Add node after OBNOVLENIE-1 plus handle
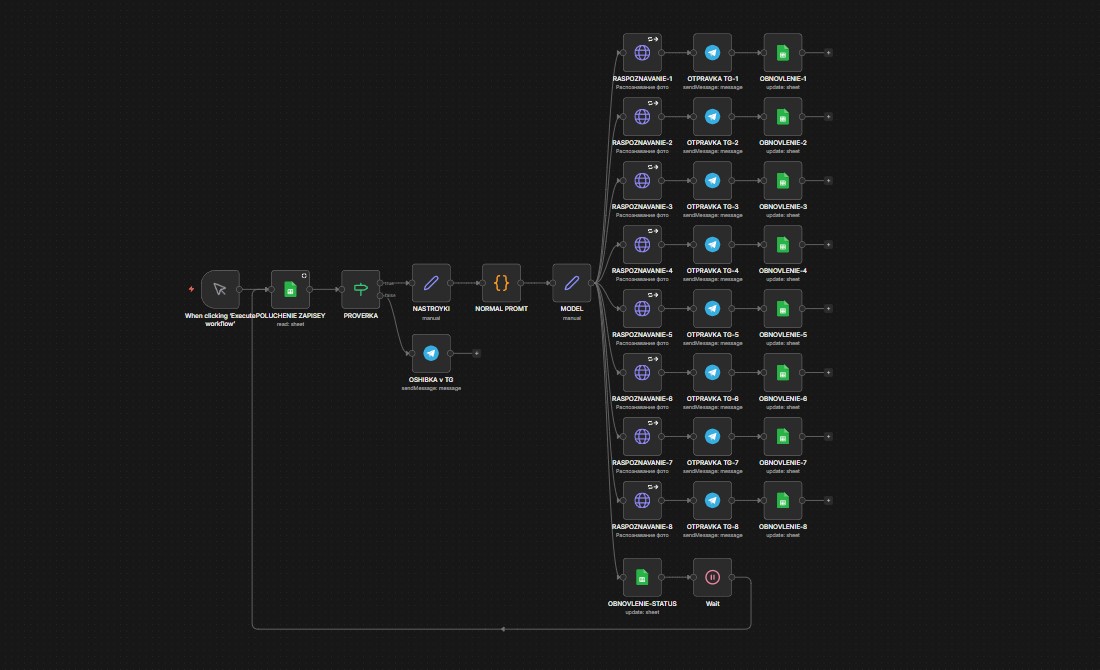 (x=828, y=53)
